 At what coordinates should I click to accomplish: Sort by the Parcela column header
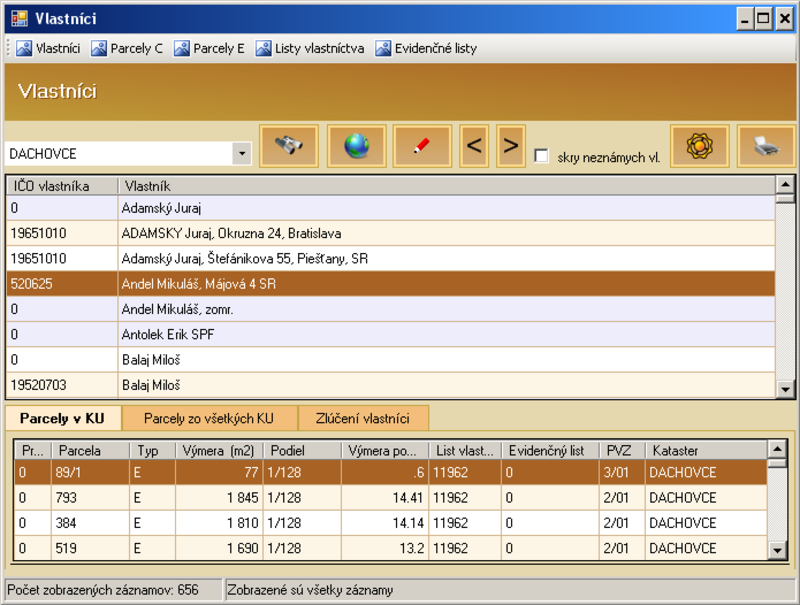[90, 450]
